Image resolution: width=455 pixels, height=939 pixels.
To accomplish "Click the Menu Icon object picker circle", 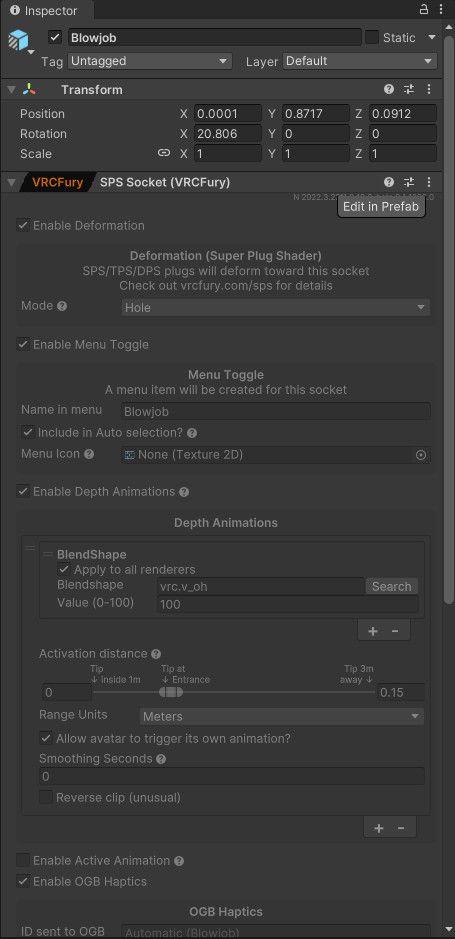I will [421, 455].
